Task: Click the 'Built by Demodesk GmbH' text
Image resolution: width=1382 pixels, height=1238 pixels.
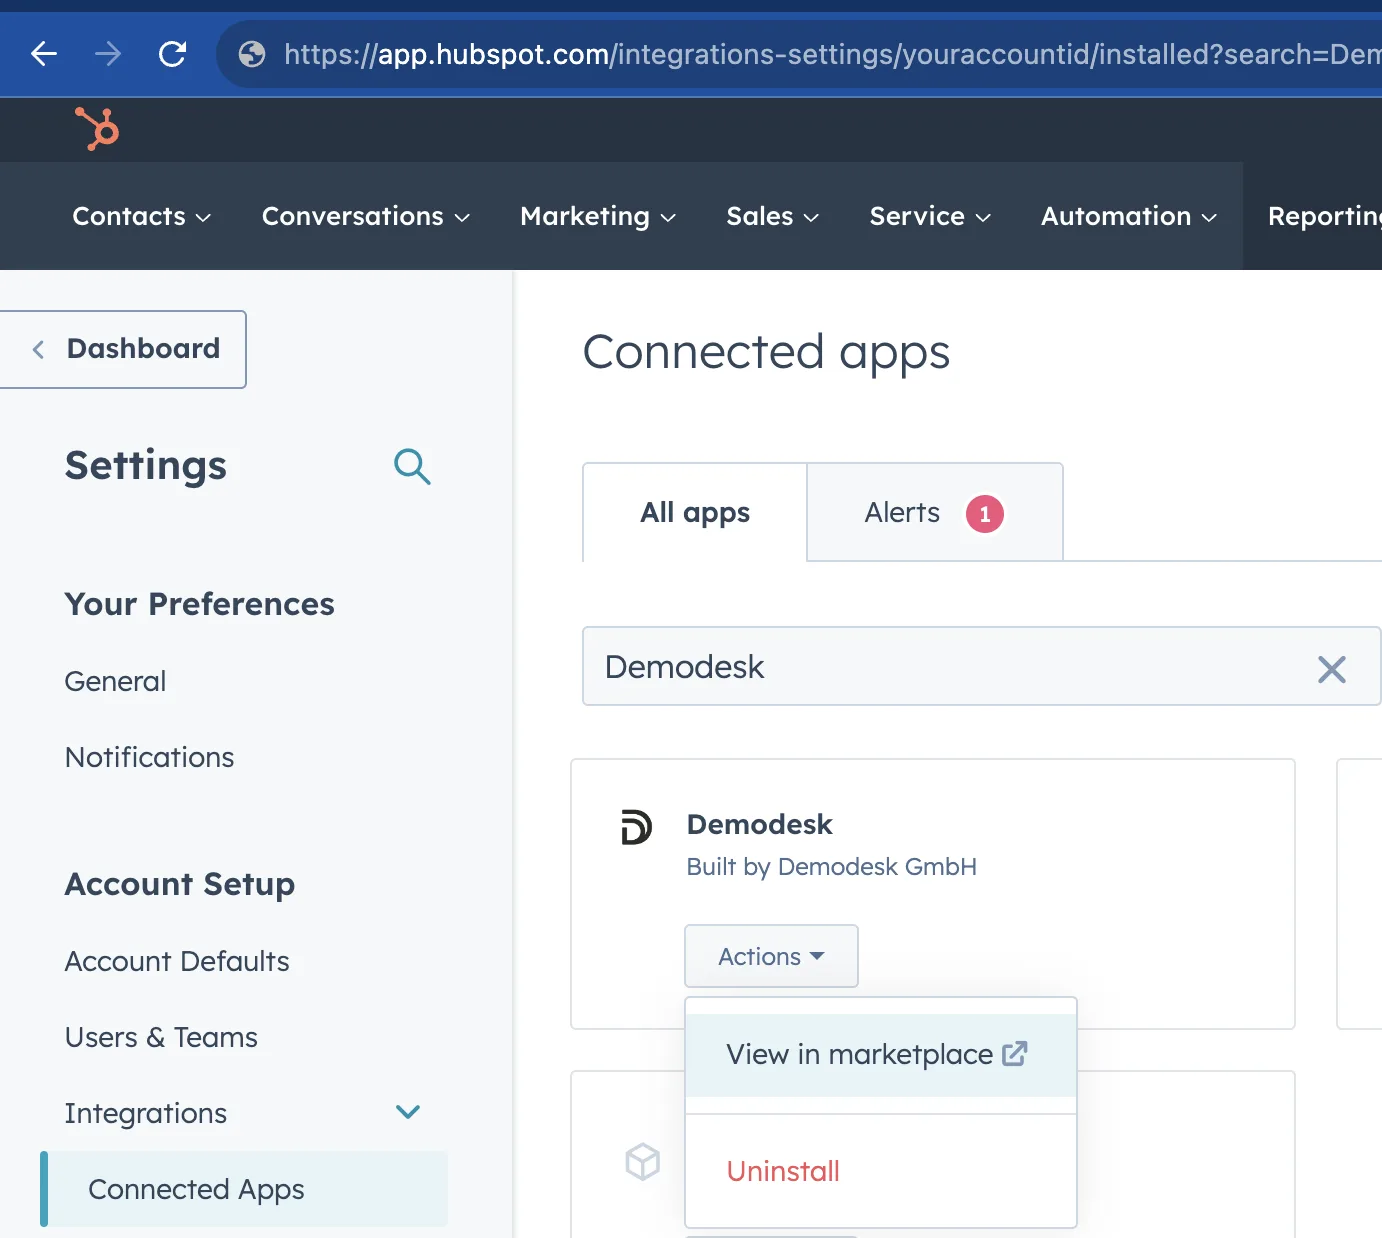Action: pyautogui.click(x=831, y=866)
